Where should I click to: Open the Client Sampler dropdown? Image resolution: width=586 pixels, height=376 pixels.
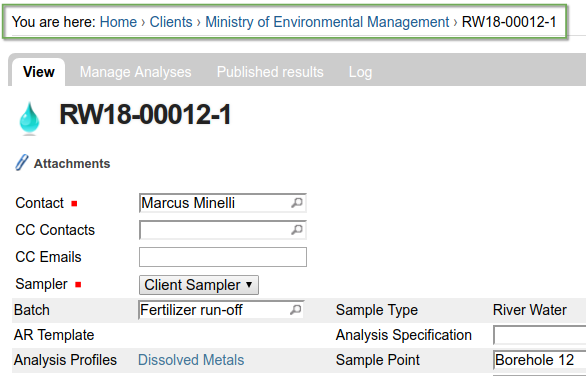[x=199, y=285]
